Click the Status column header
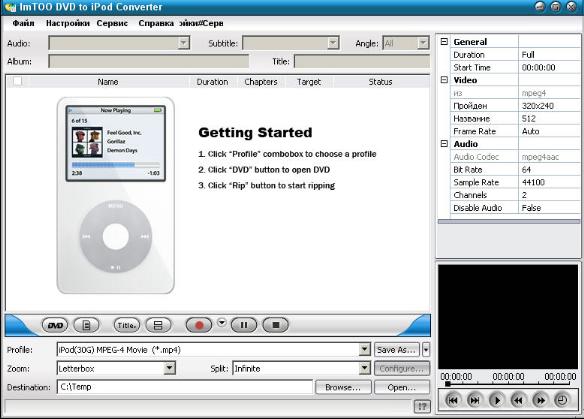This screenshot has height=419, width=584. (380, 82)
